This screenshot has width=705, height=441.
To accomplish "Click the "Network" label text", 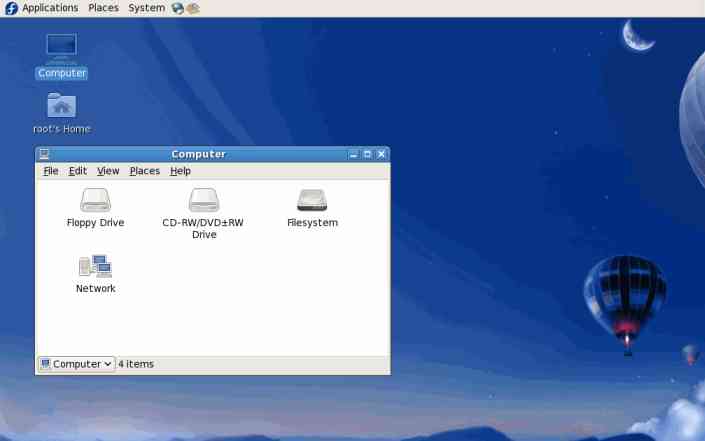I will 95,288.
